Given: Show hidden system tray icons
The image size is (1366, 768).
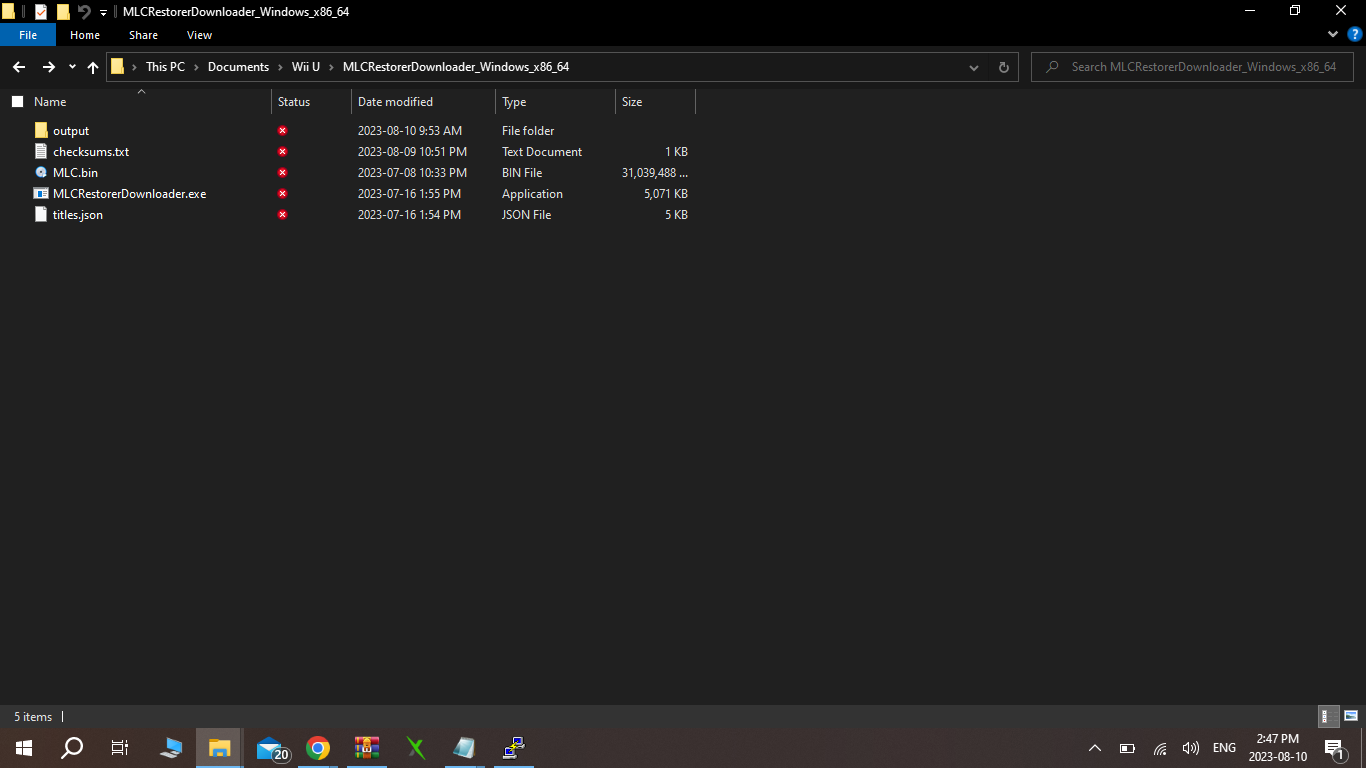Looking at the screenshot, I should click(1095, 748).
